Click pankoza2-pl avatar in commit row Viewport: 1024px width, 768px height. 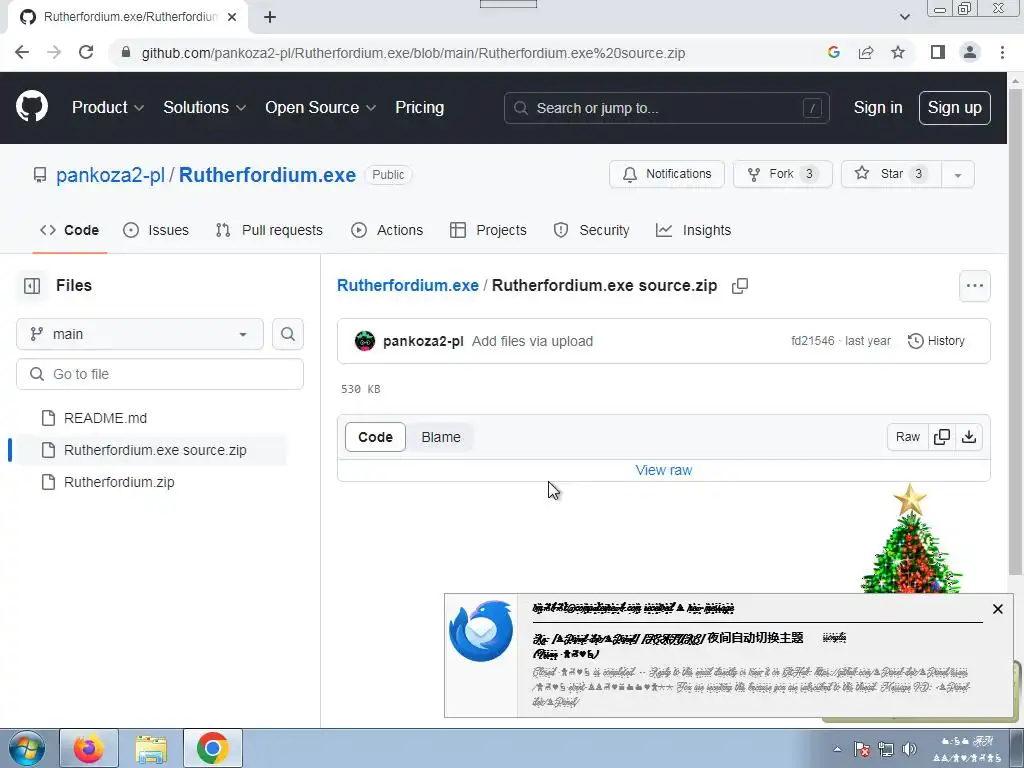click(x=365, y=341)
